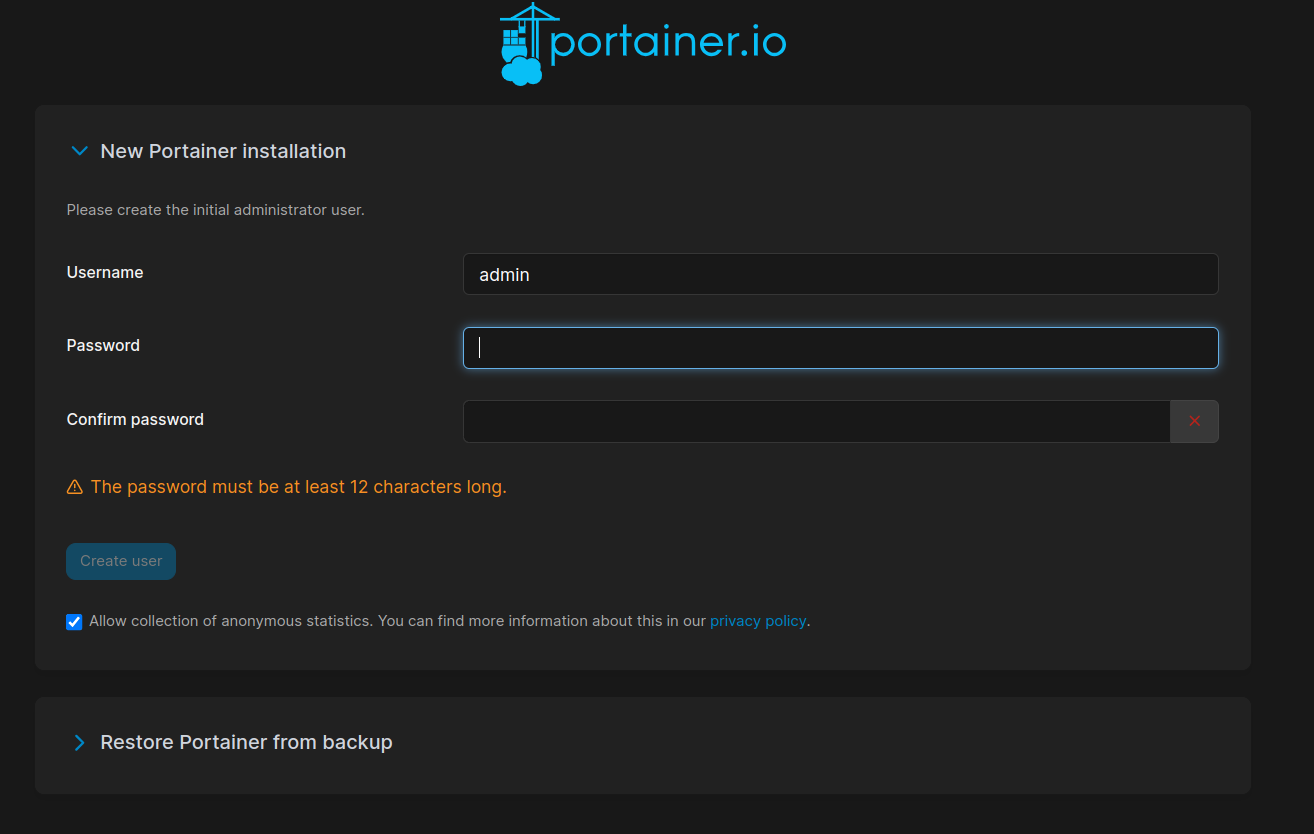Uncheck the anonymous statistics collection checkbox
Screen dimensions: 1314x834
pyautogui.click(x=74, y=622)
